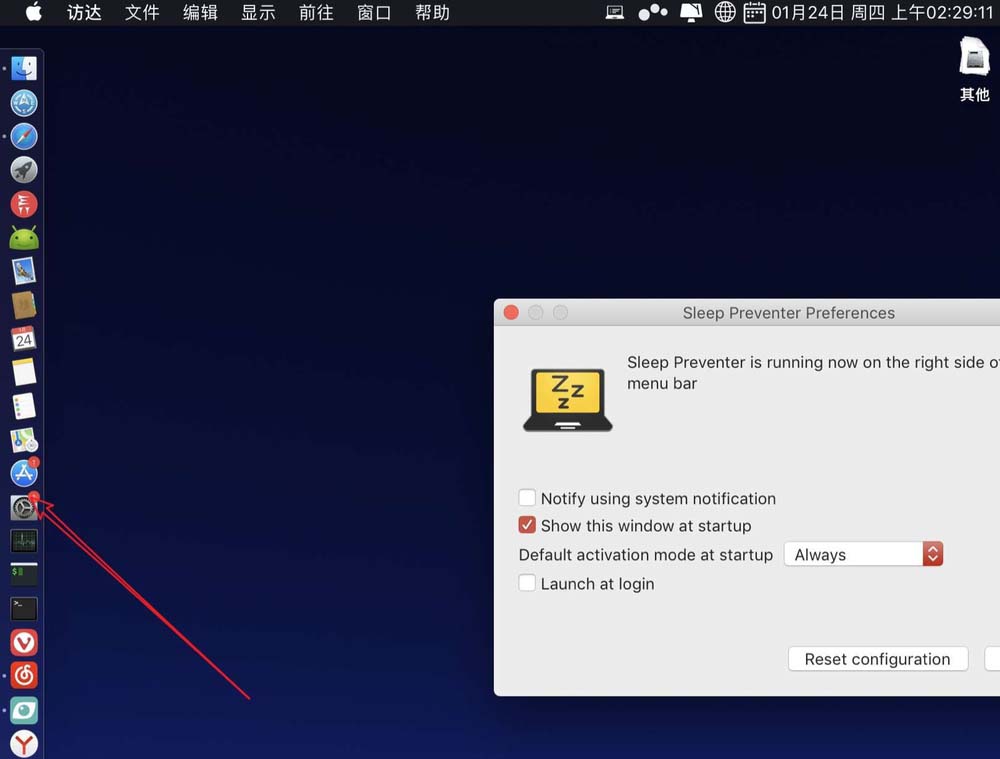This screenshot has width=1000, height=759.
Task: Open the 其他 drive icon on desktop
Action: (x=974, y=68)
